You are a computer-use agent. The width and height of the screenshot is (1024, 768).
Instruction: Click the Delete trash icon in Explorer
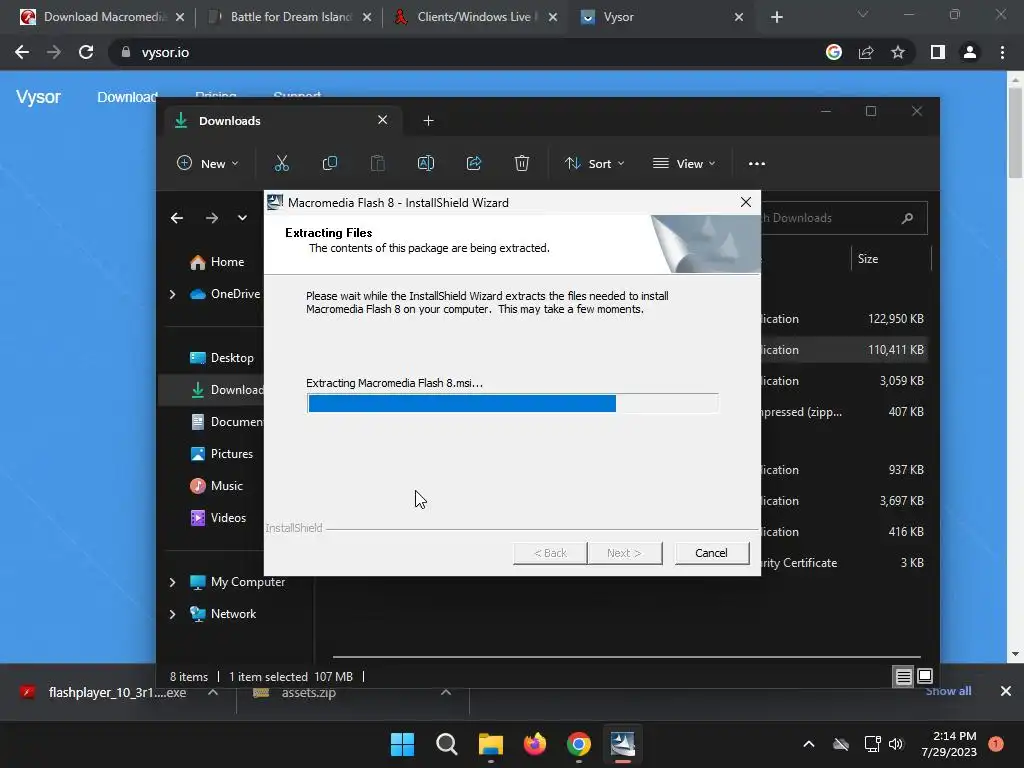coord(522,163)
